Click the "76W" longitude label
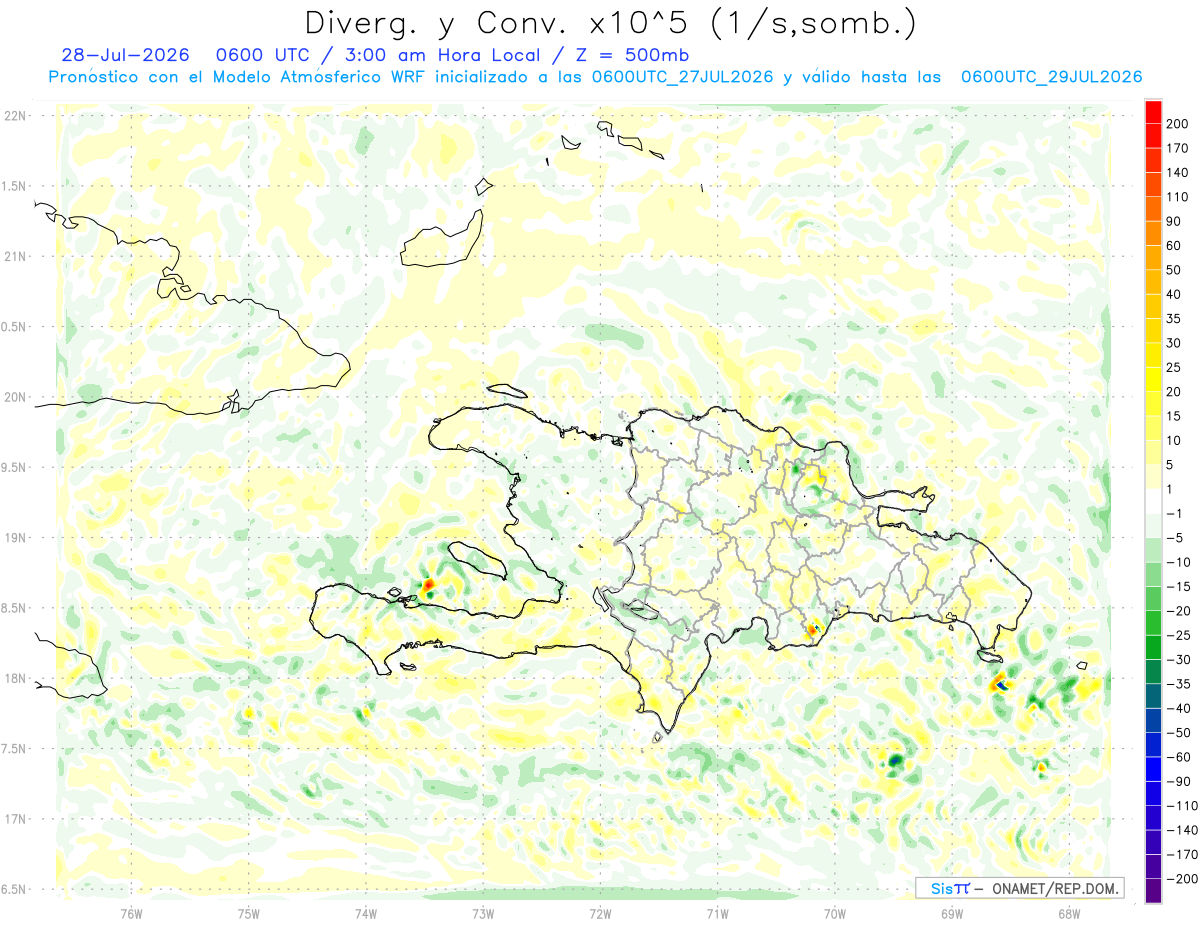 131,913
